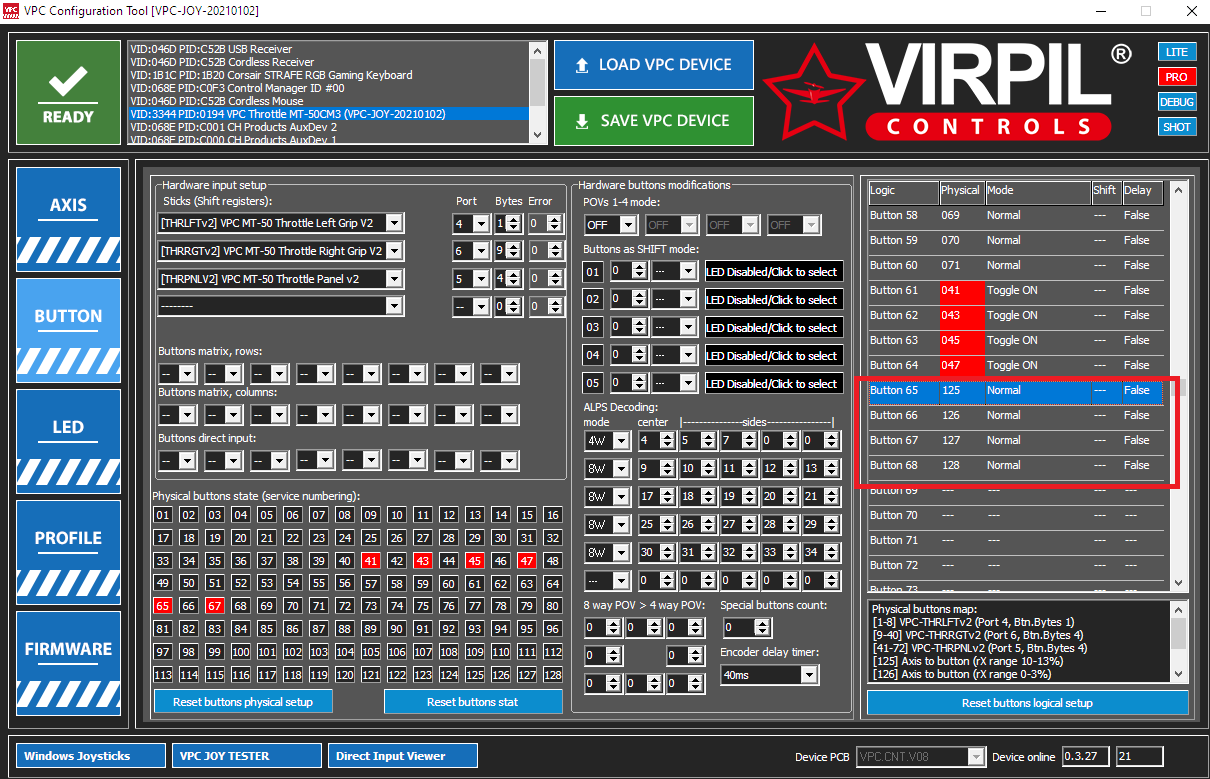Switch to PRO mode
Screen dimensions: 1210x779
(1177, 77)
